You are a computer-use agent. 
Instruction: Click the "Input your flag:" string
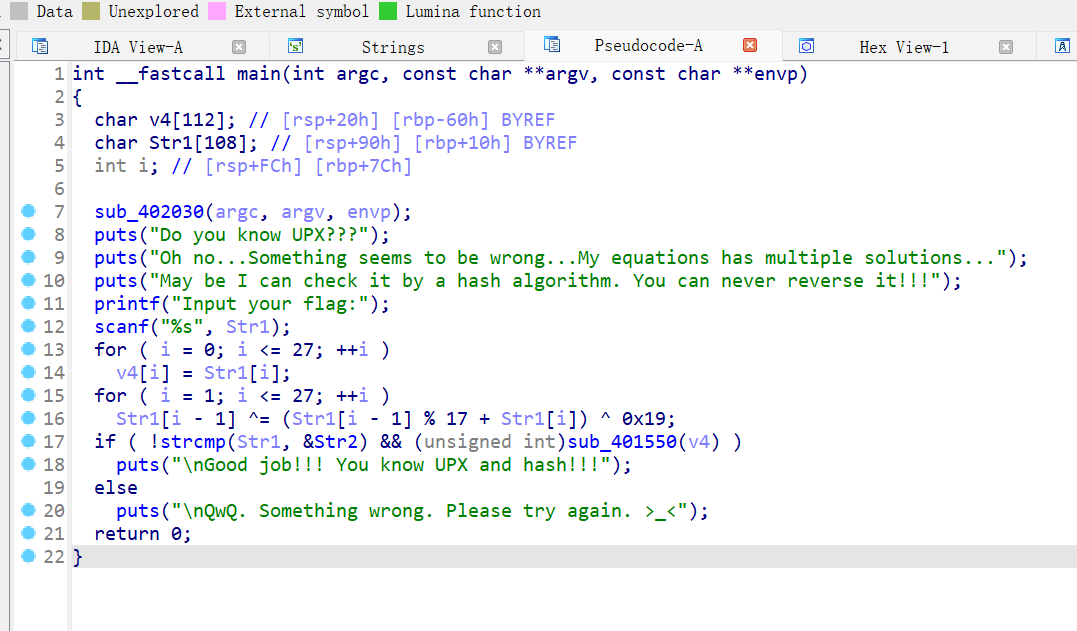pos(270,303)
